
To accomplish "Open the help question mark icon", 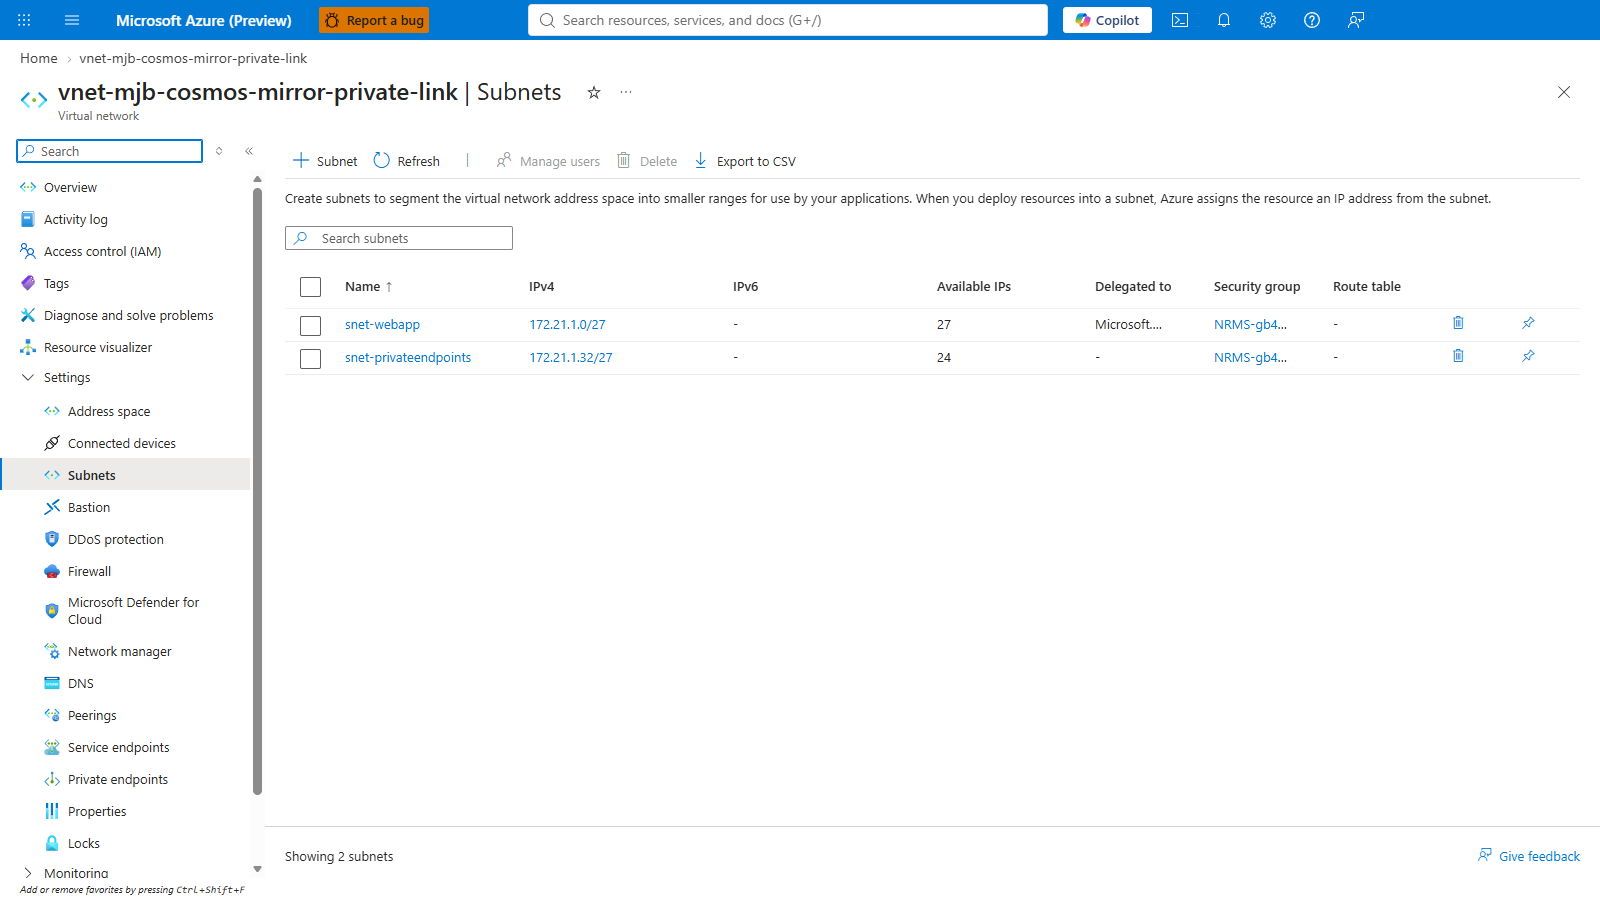I will 1312,20.
